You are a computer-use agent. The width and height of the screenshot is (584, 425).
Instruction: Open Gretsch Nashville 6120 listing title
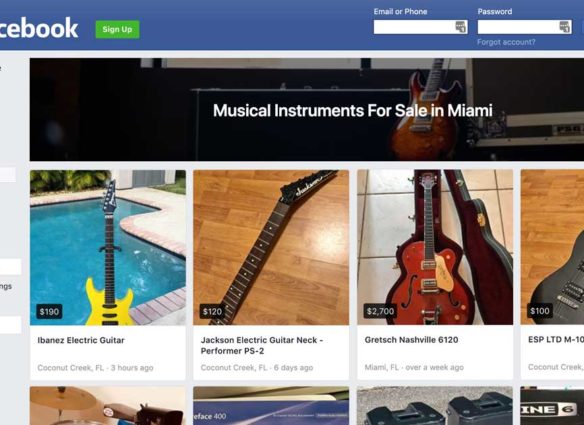(x=411, y=340)
